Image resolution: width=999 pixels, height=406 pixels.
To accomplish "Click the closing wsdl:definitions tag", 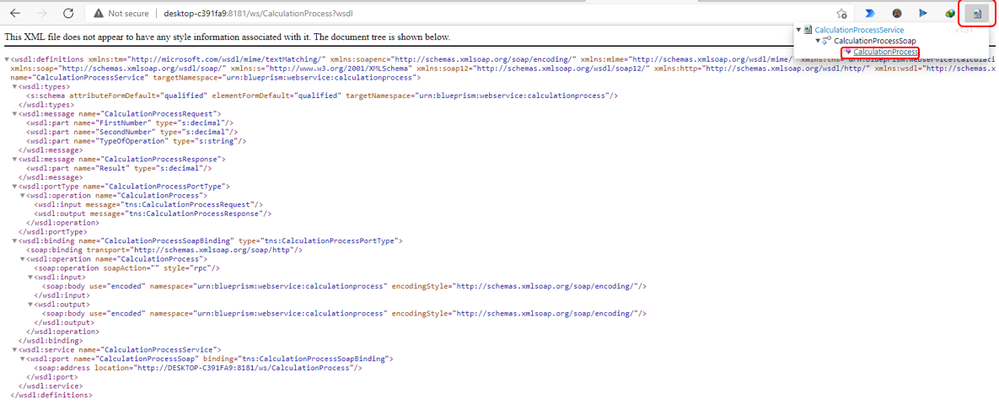I will click(51, 395).
